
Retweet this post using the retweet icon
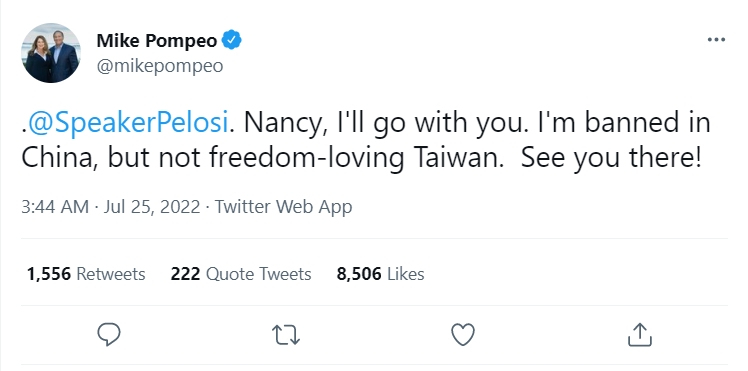(x=286, y=335)
